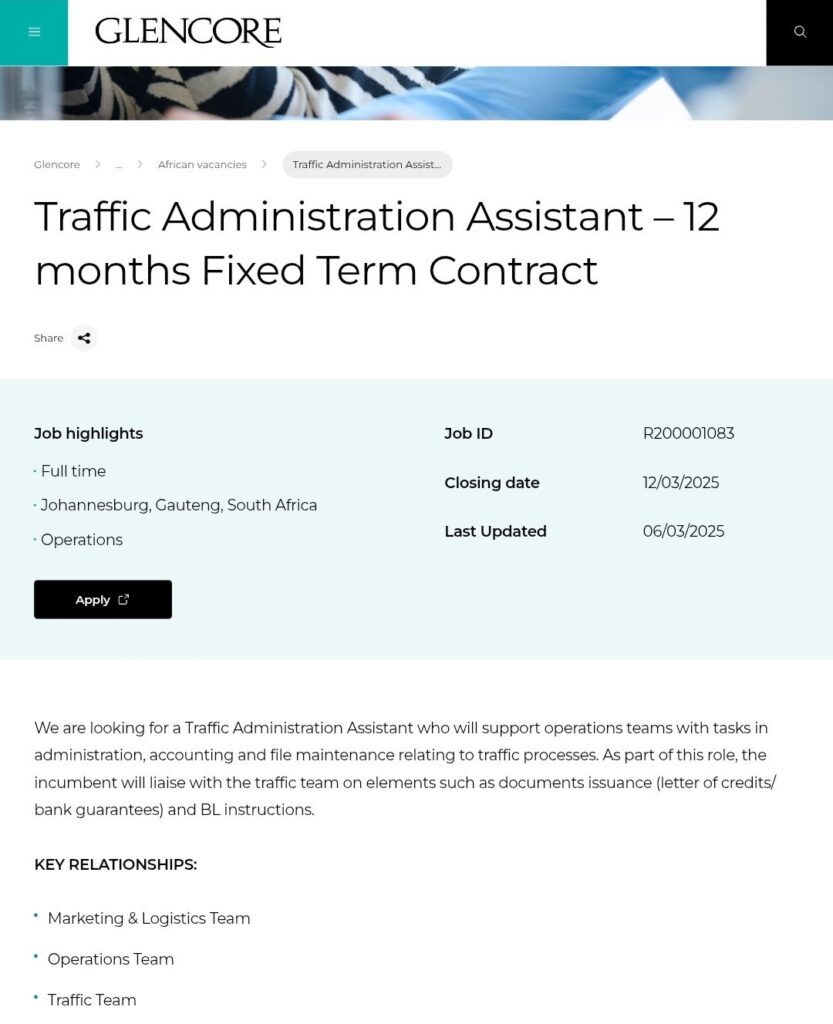Click the chevron after African vacancies breadcrumb
The height and width of the screenshot is (1024, 833).
264,164
